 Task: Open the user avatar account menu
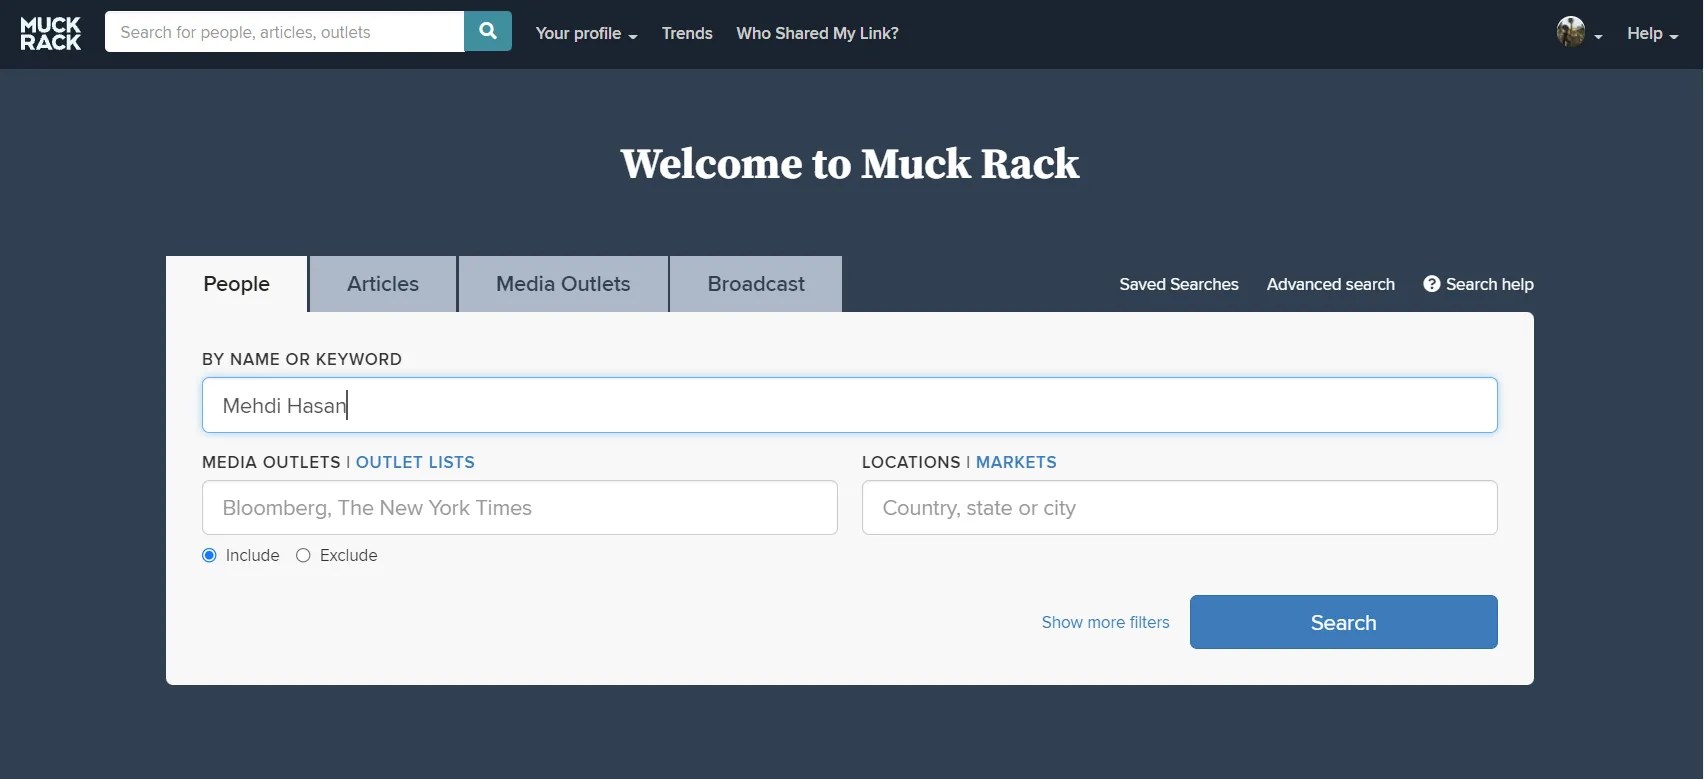click(1579, 32)
